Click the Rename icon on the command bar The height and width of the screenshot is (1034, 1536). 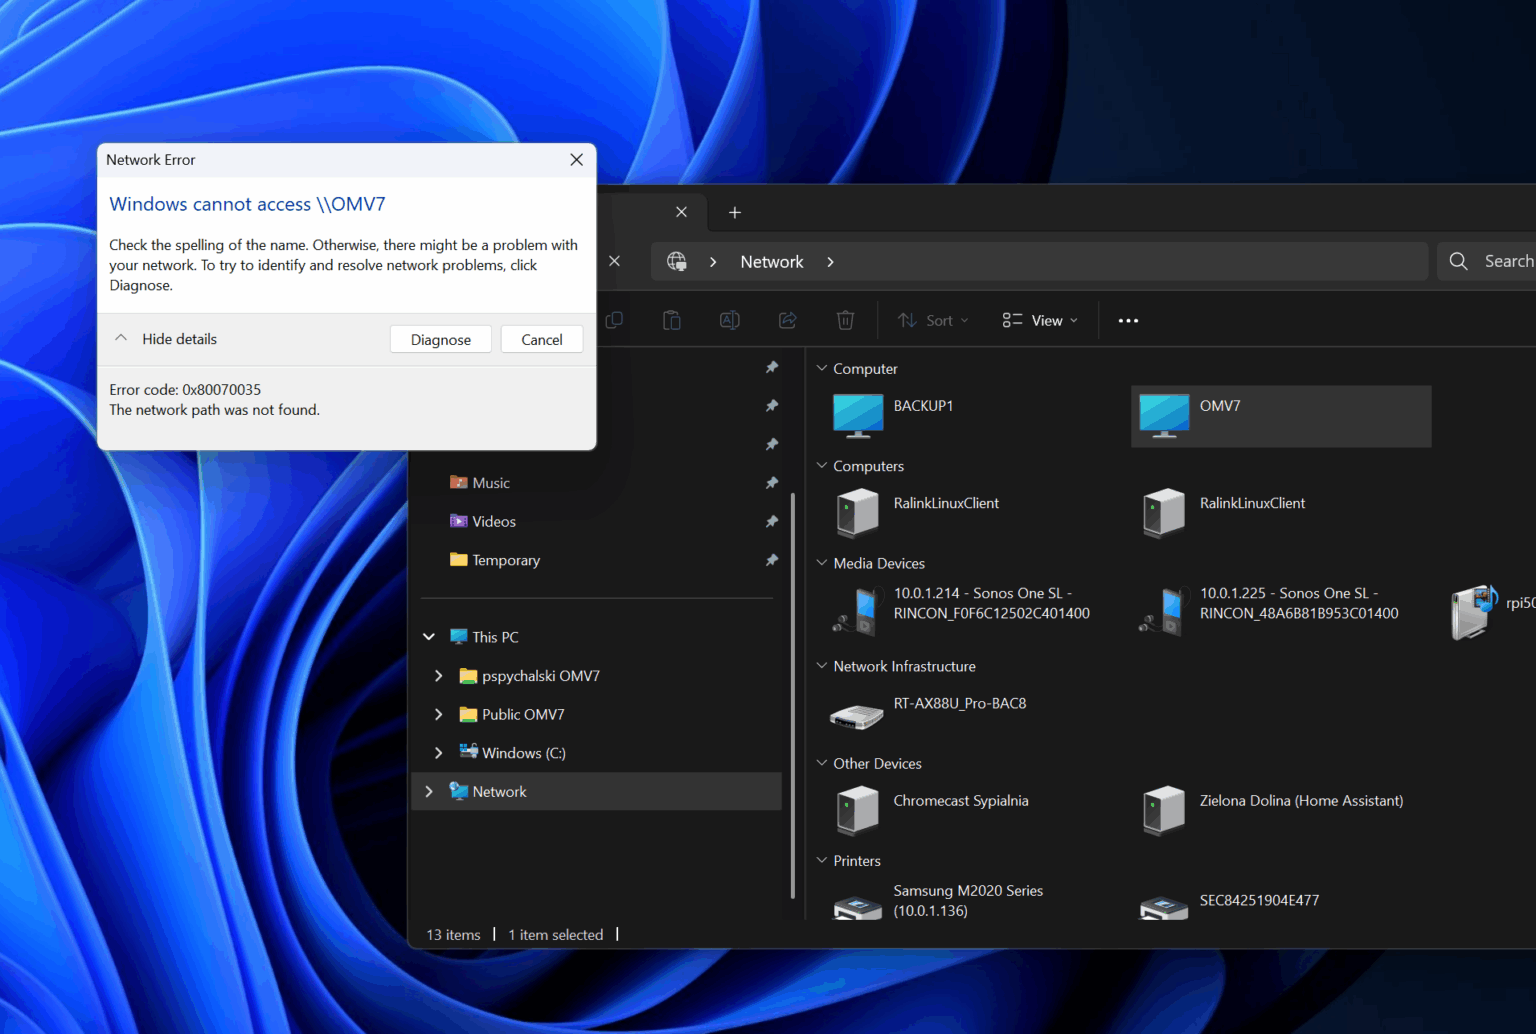[x=729, y=320]
